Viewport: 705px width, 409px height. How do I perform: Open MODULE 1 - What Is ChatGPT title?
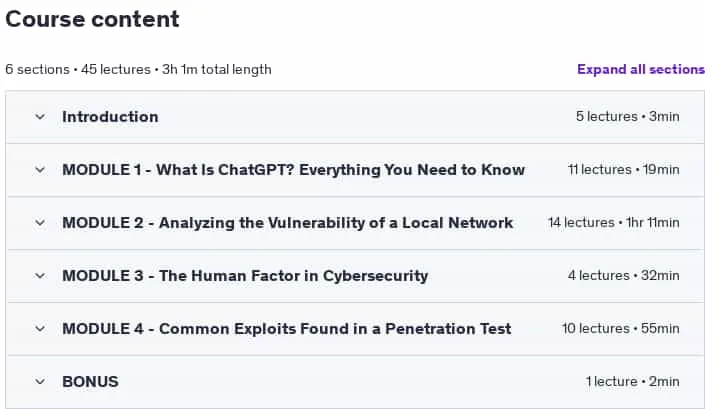pyautogui.click(x=293, y=170)
